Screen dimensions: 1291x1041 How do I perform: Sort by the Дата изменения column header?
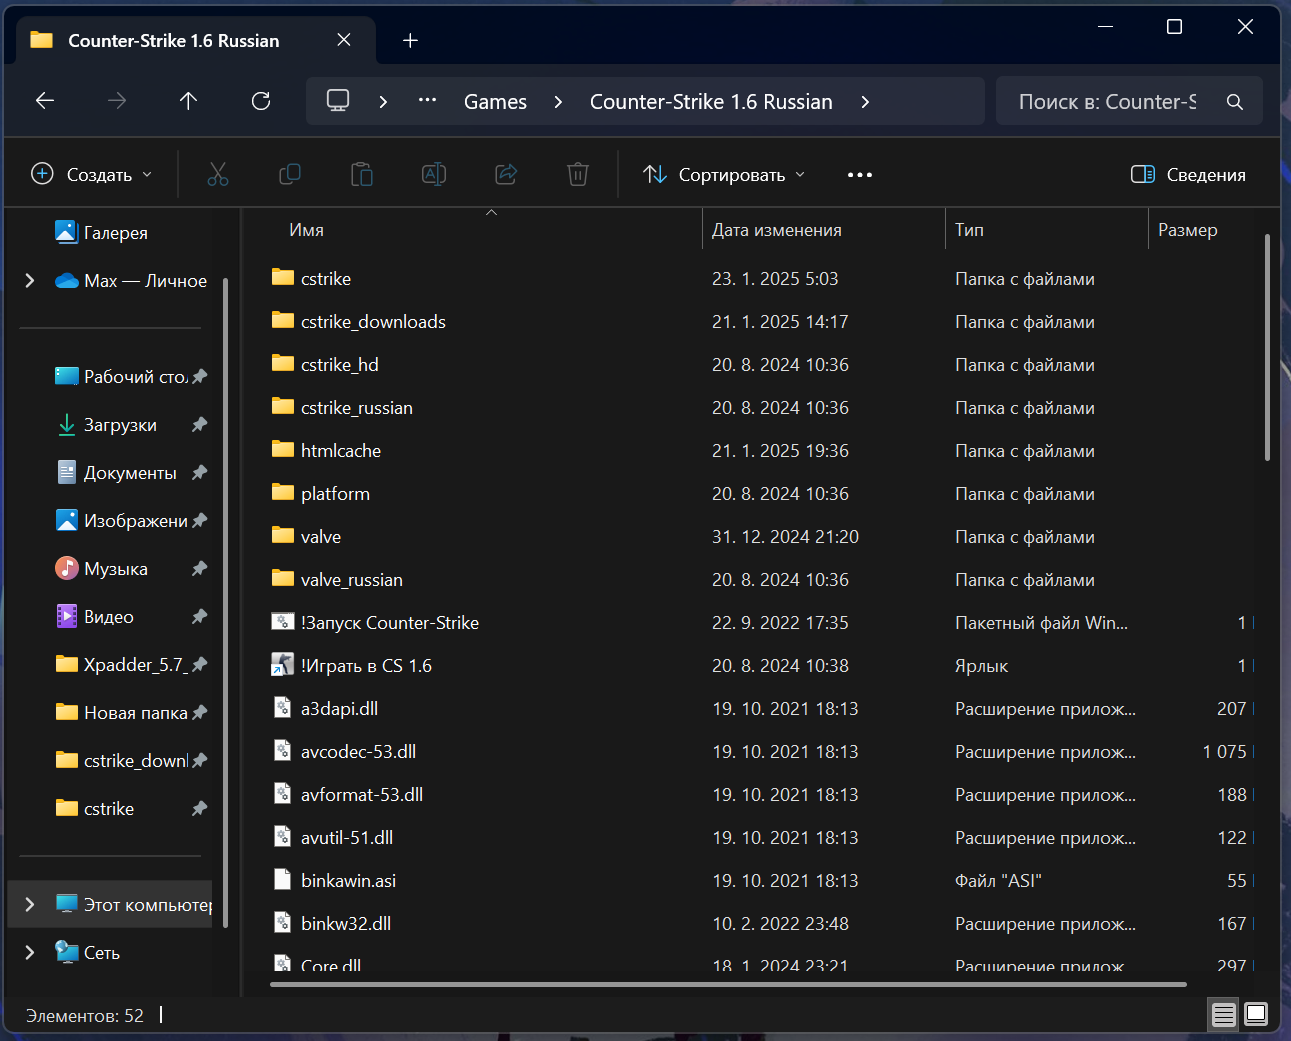point(777,230)
